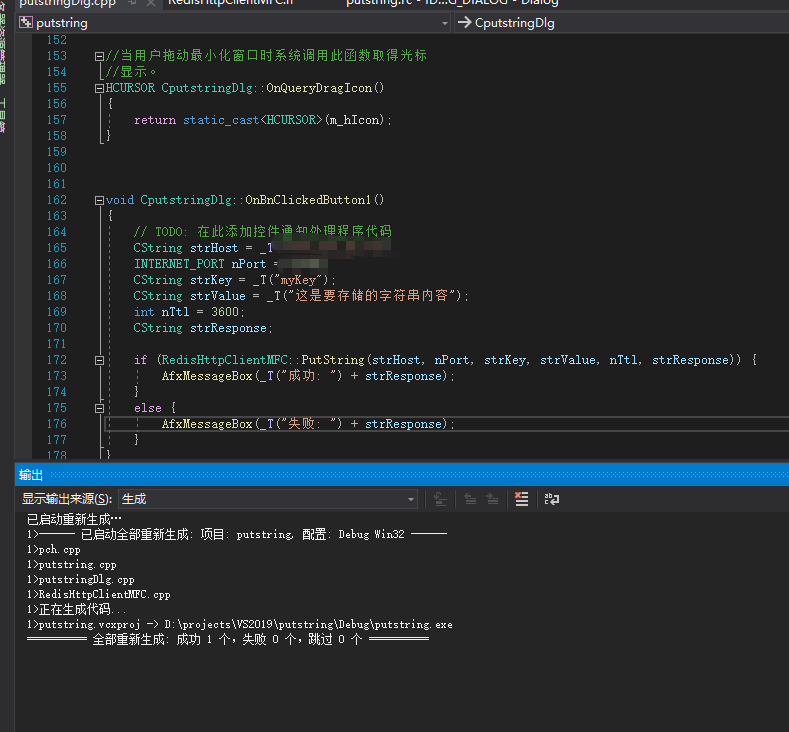
Task: Go to the next output message
Action: 492,499
